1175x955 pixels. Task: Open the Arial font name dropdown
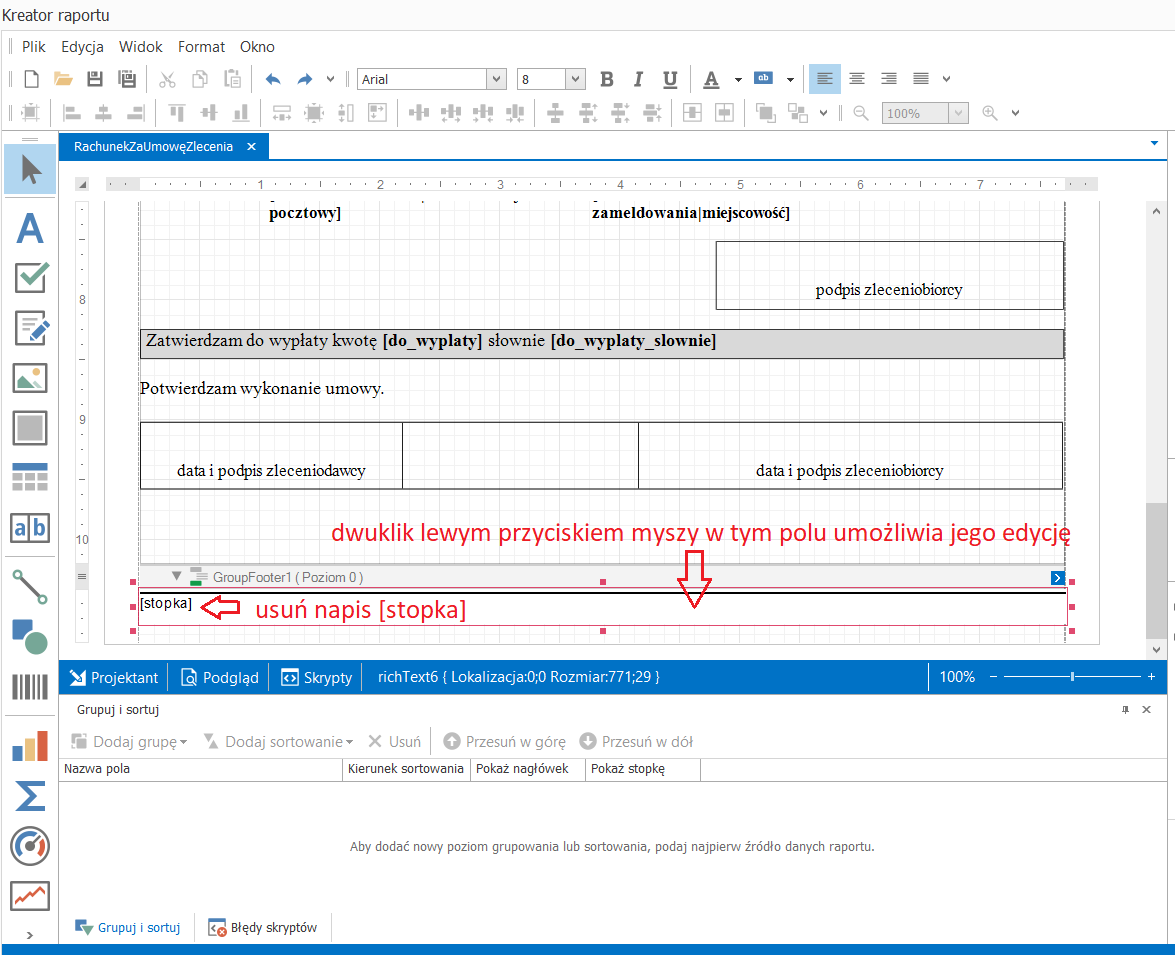pos(496,79)
